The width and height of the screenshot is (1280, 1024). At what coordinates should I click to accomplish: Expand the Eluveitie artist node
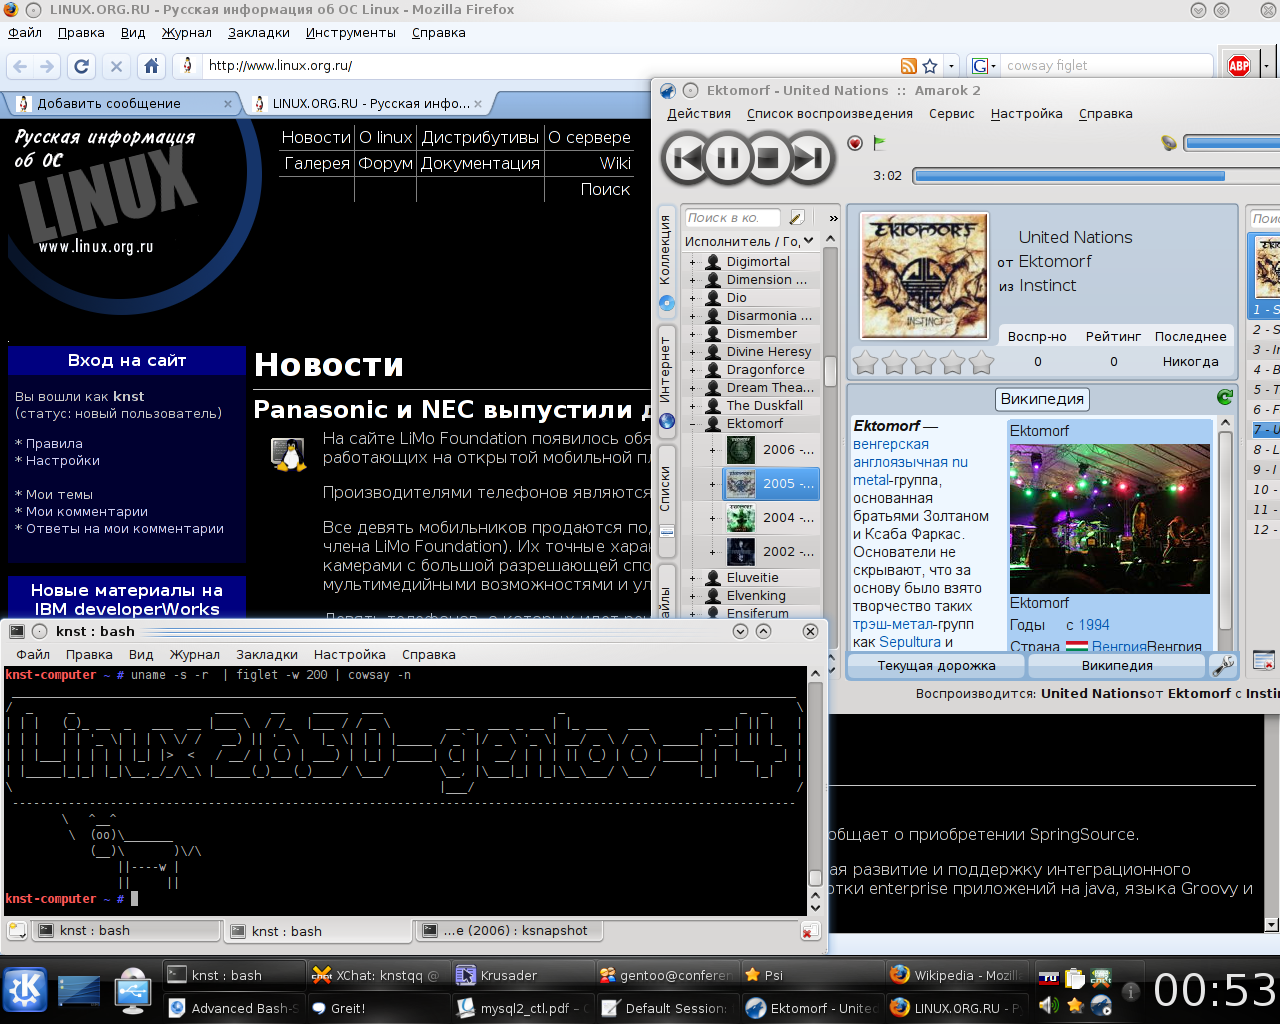point(691,578)
